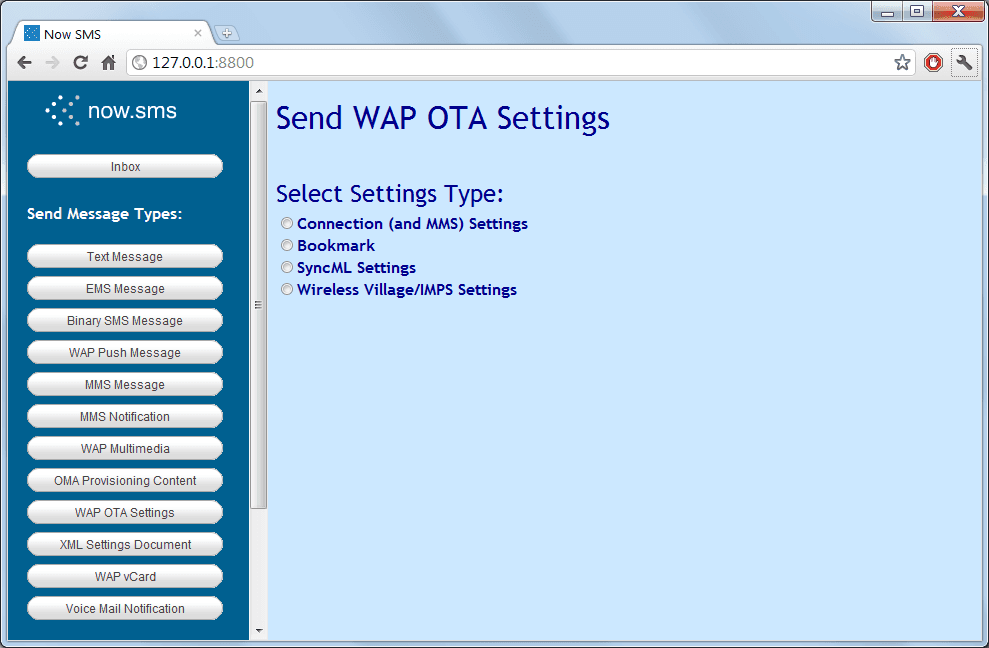The height and width of the screenshot is (648, 989).
Task: Open XML Settings Document
Action: [125, 545]
